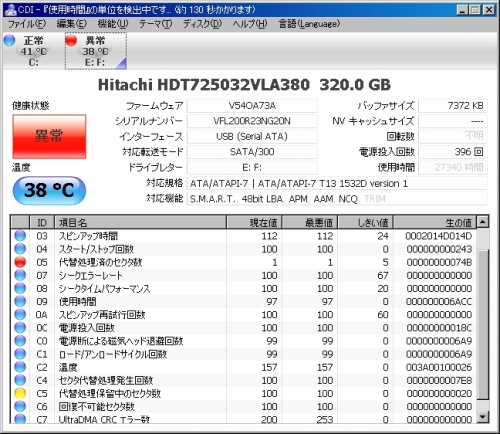This screenshot has width=500, height=434.
Task: Click the ID column header
Action: [42, 222]
